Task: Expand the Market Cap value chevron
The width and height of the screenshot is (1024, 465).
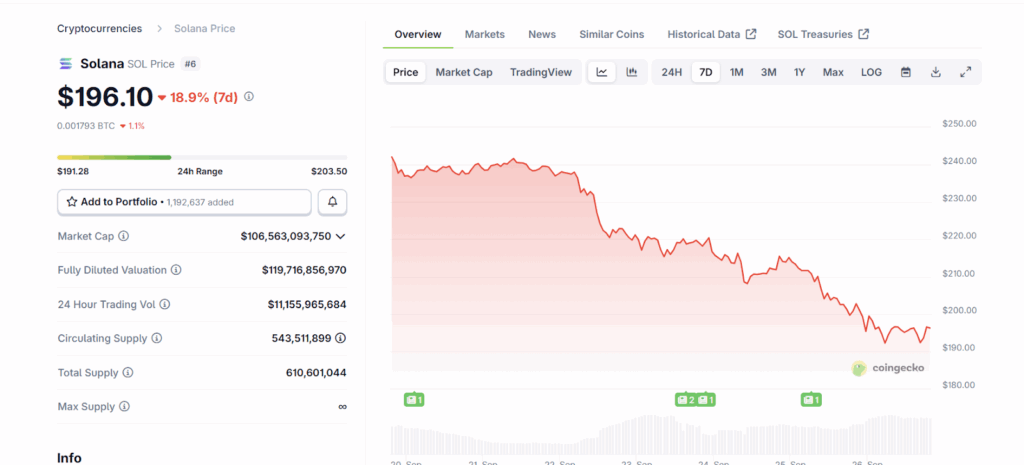Action: [x=341, y=236]
